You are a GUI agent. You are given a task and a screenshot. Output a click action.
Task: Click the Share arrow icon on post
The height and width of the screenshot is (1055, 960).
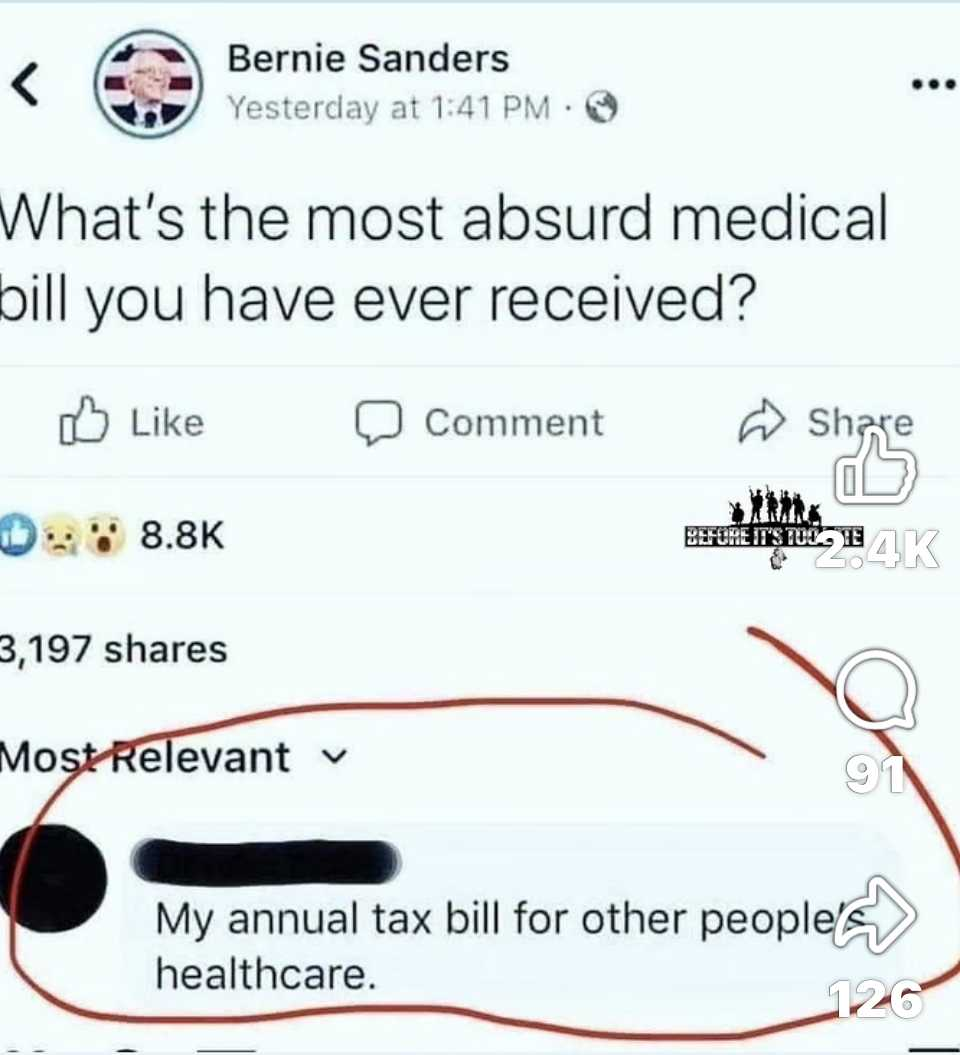(x=762, y=421)
